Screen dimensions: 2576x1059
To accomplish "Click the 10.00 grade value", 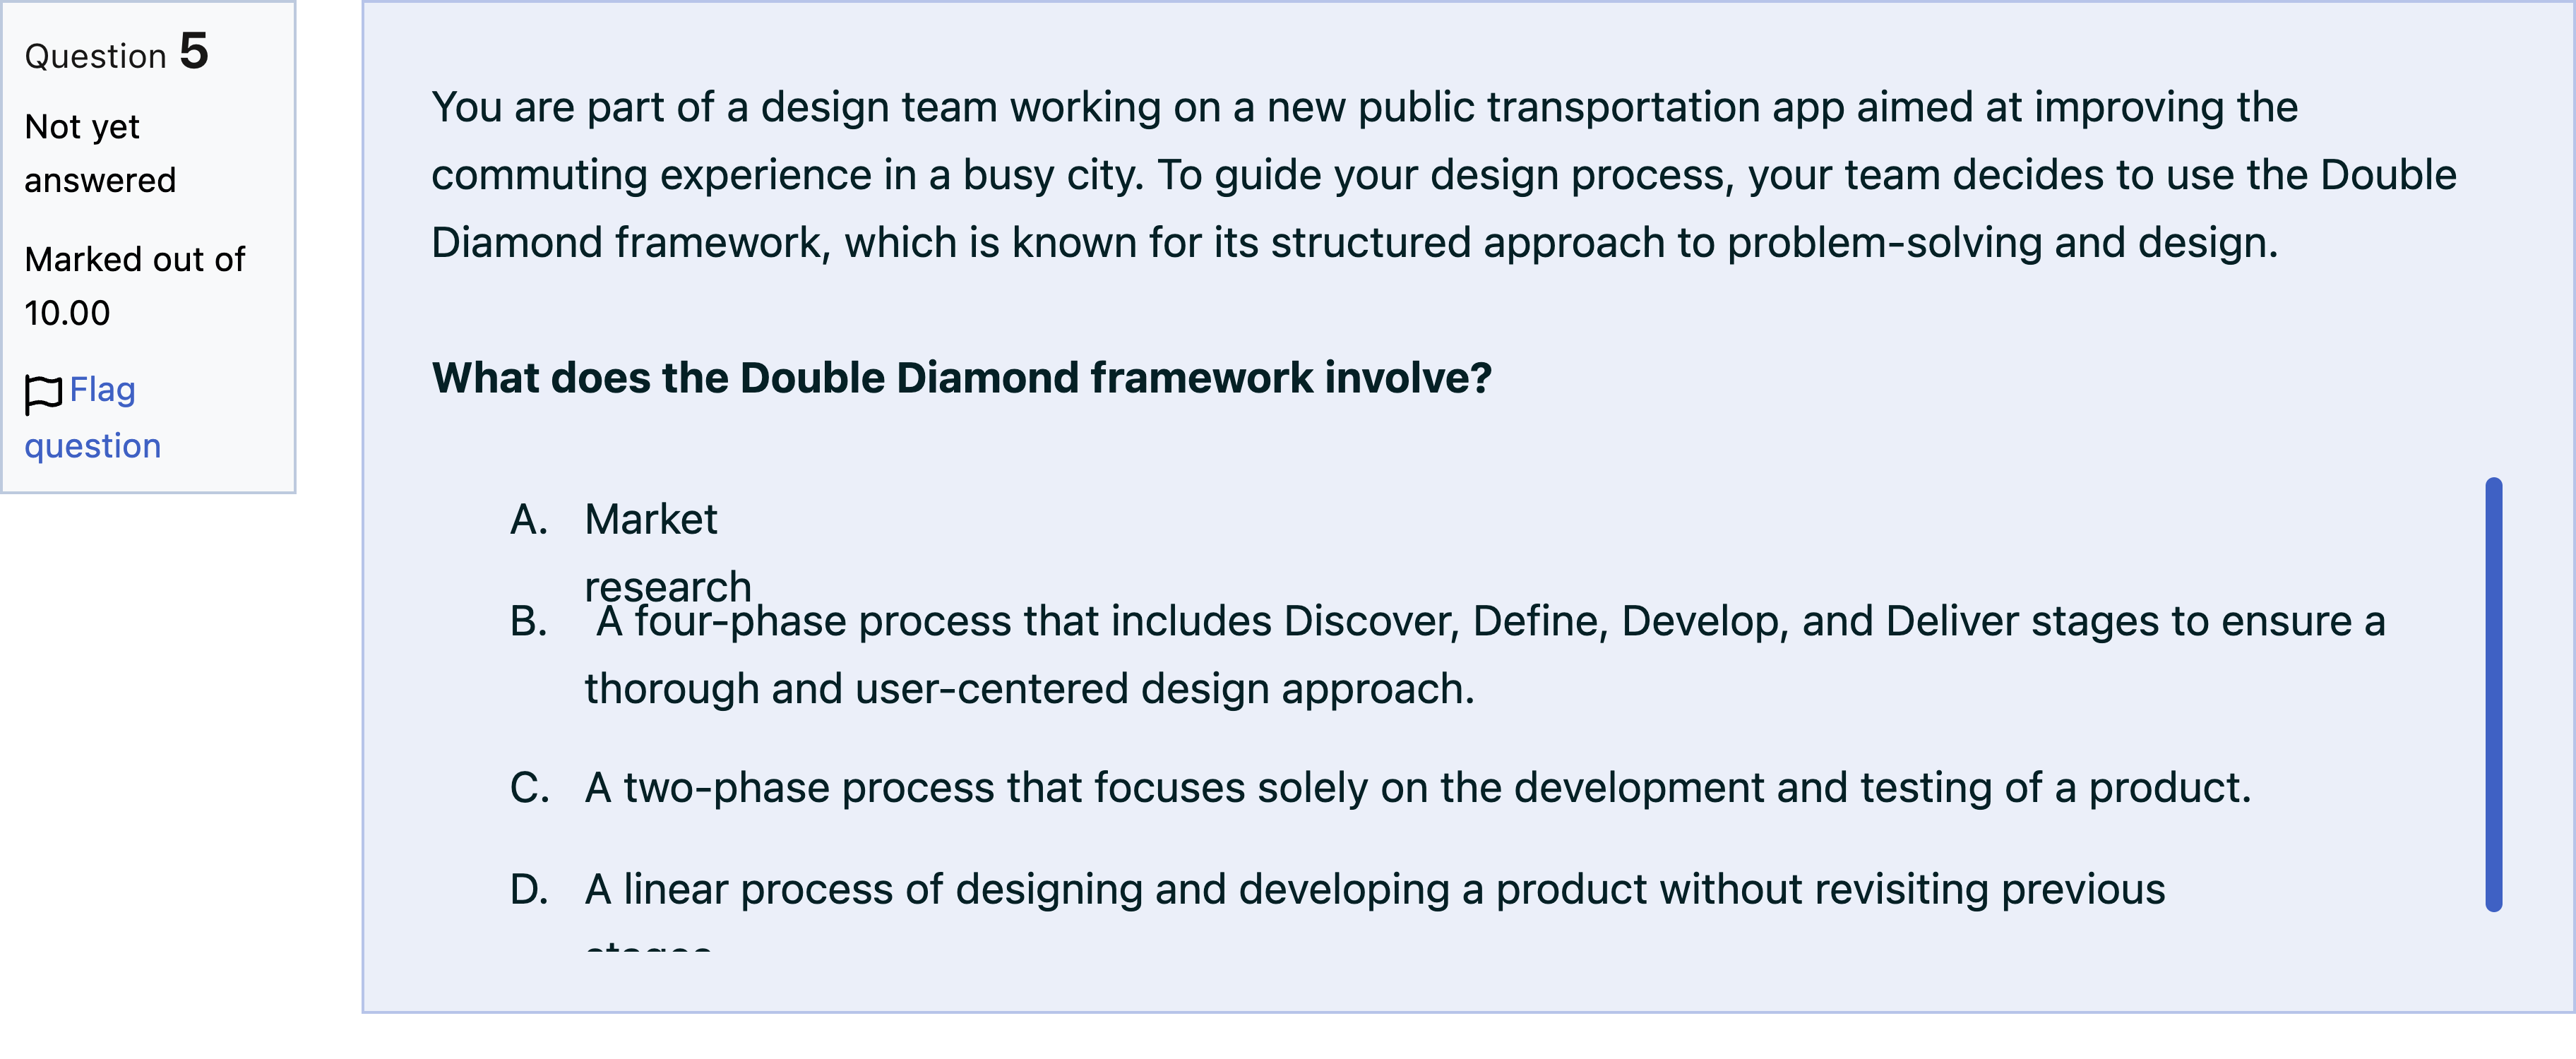I will (67, 313).
